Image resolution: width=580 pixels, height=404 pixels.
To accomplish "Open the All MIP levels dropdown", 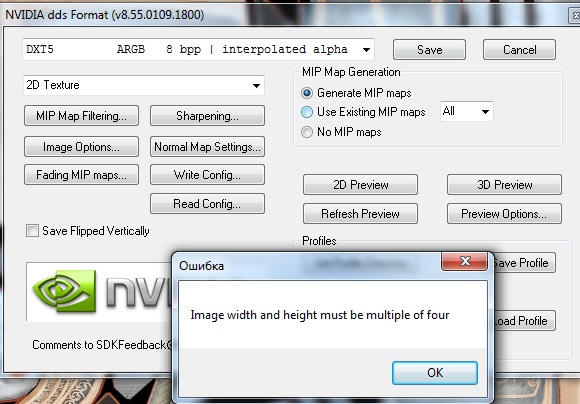I will point(467,111).
